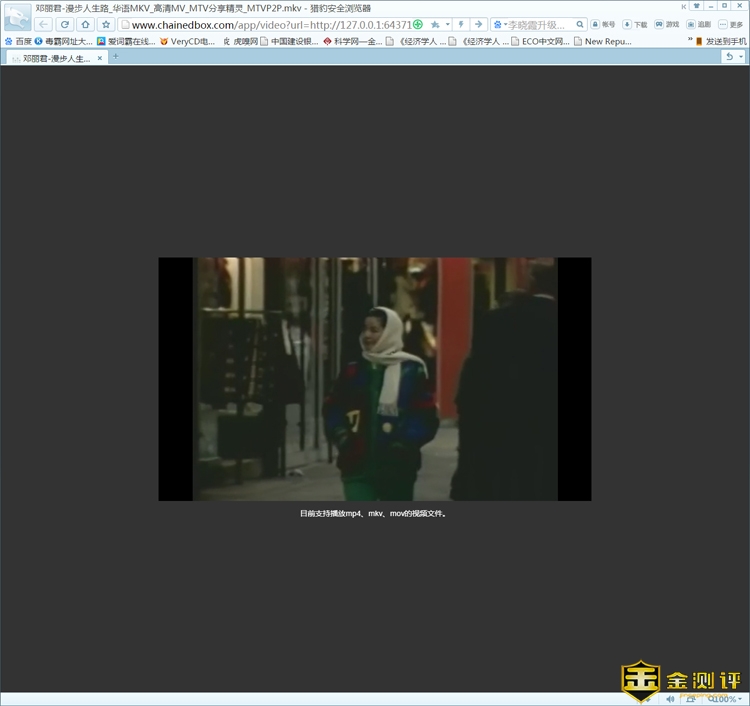Click the forward go arrow beside address bar
The image size is (750, 706).
click(478, 24)
